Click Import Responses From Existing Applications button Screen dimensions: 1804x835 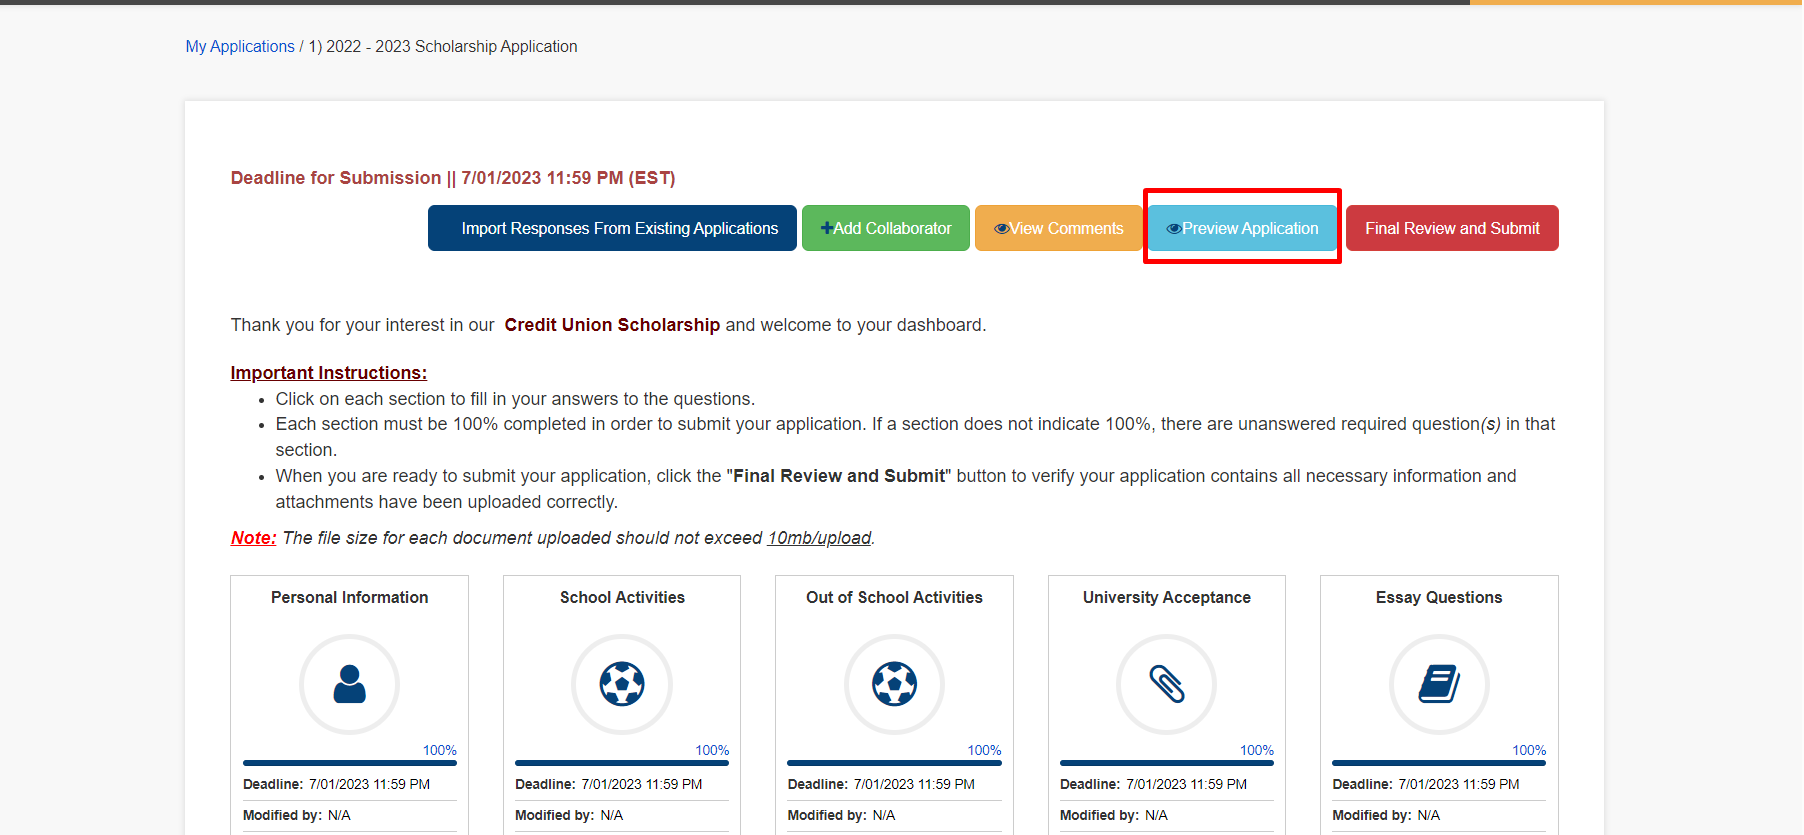click(612, 228)
